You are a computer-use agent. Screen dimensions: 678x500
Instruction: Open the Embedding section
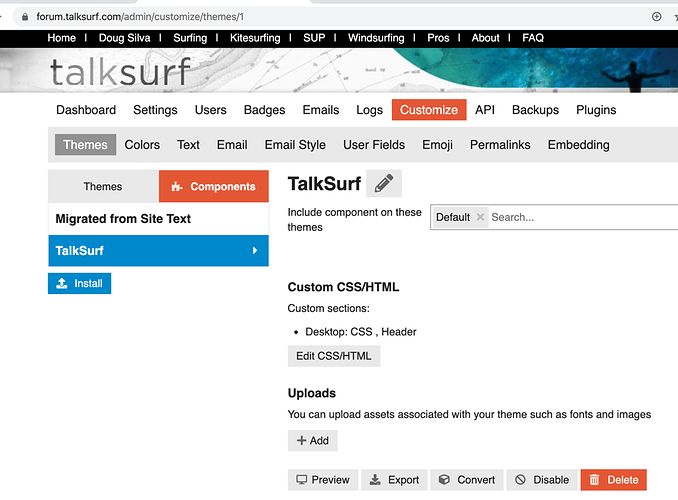(x=579, y=144)
